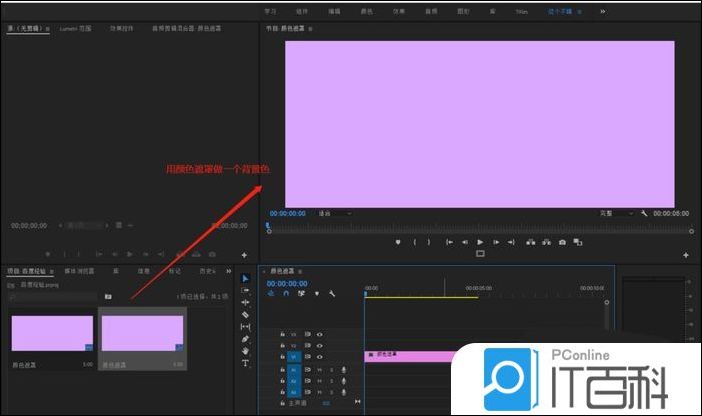Toggle V1 track targeting button
The width and height of the screenshot is (702, 416).
294,357
